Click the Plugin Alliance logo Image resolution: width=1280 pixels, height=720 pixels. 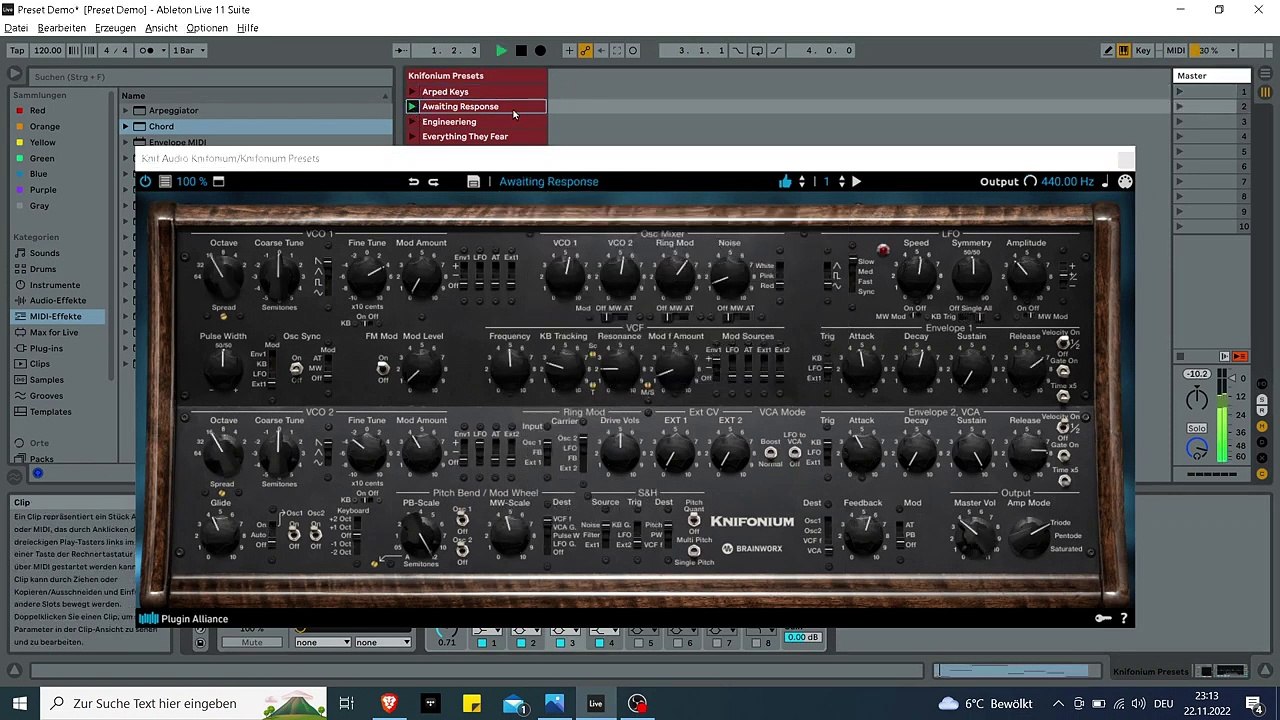[184, 619]
